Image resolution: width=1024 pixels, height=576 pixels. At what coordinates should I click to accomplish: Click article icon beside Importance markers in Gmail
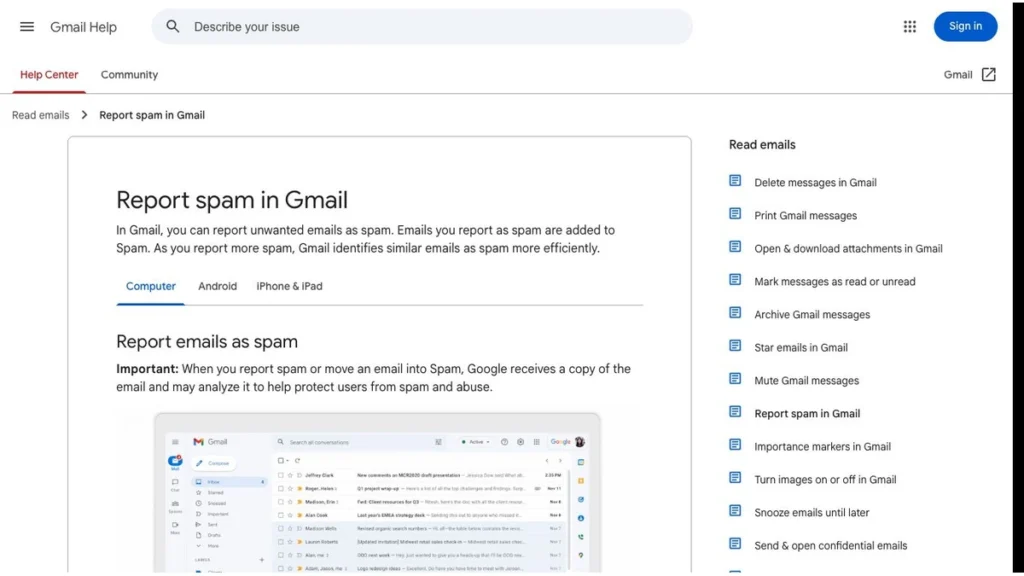tap(735, 445)
